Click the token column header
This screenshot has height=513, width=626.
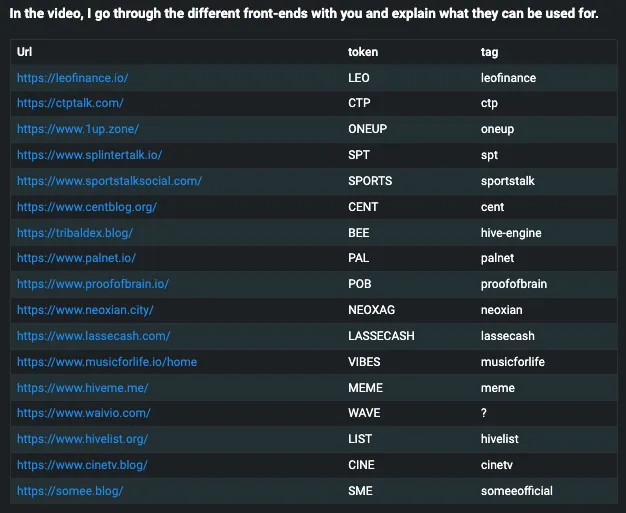pos(363,52)
